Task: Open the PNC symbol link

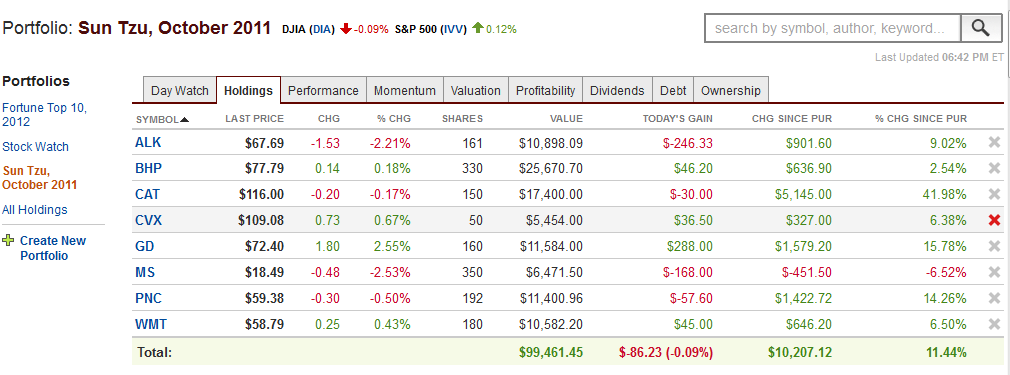Action: click(x=148, y=298)
